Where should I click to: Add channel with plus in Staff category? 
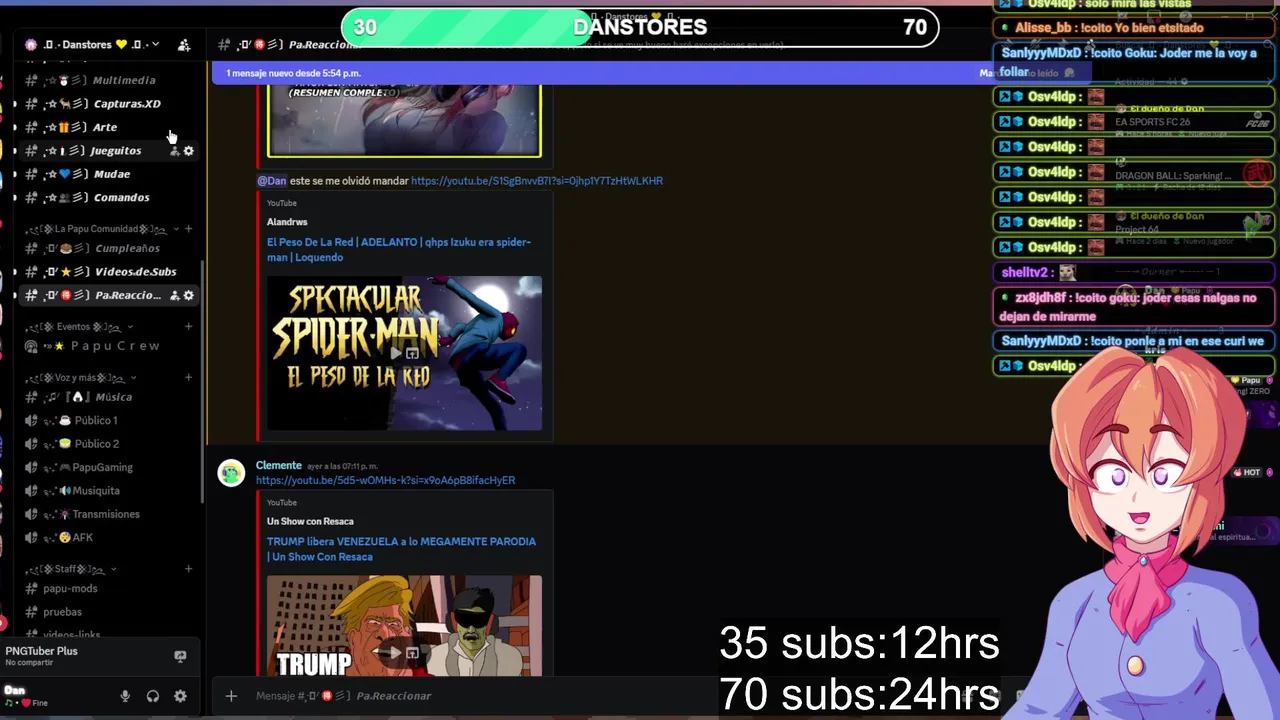click(188, 569)
